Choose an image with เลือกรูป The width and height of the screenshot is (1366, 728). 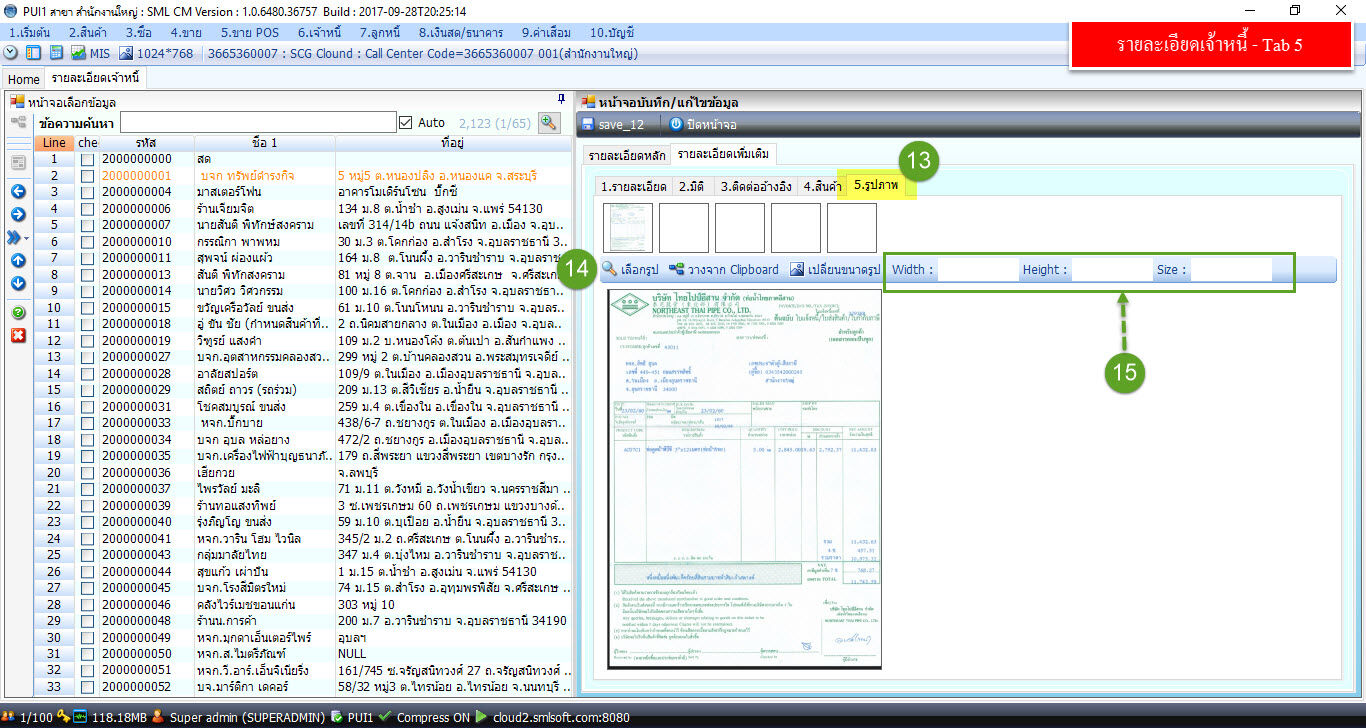(630, 269)
